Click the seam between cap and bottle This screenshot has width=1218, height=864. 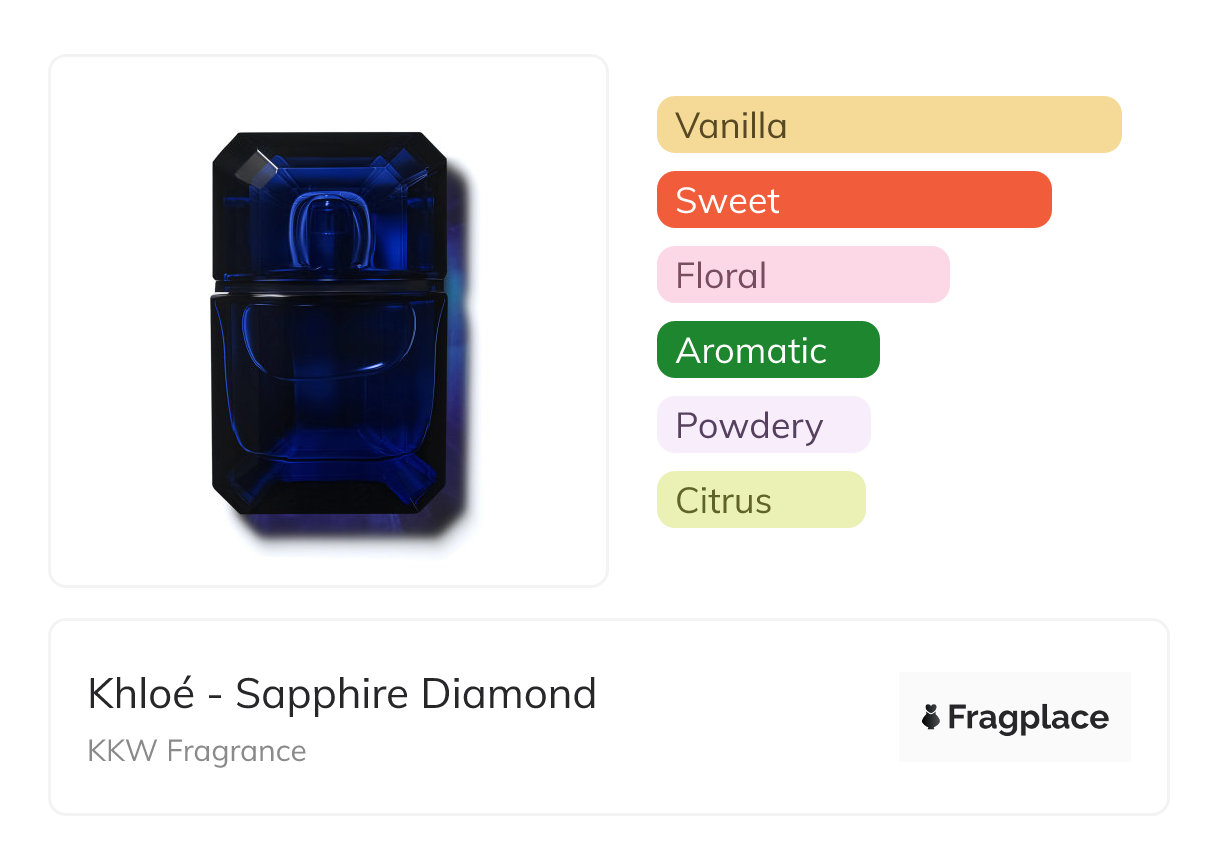click(x=330, y=287)
